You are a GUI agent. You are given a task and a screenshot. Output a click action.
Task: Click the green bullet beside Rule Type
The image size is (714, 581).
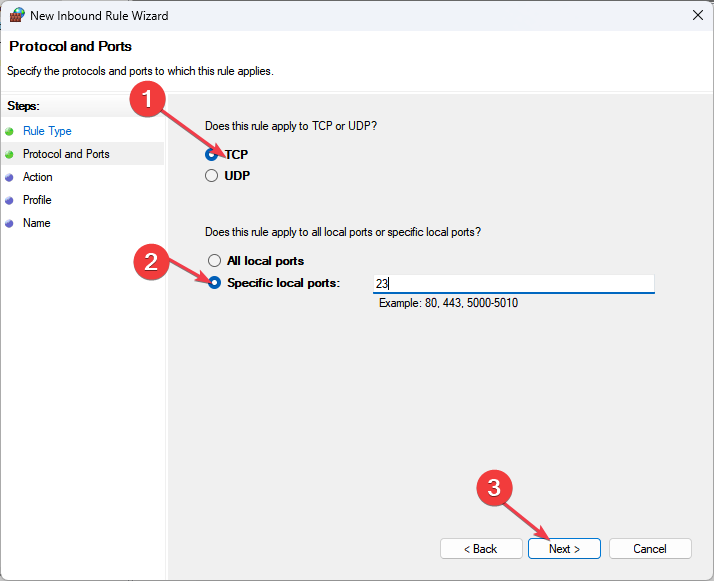pos(9,132)
